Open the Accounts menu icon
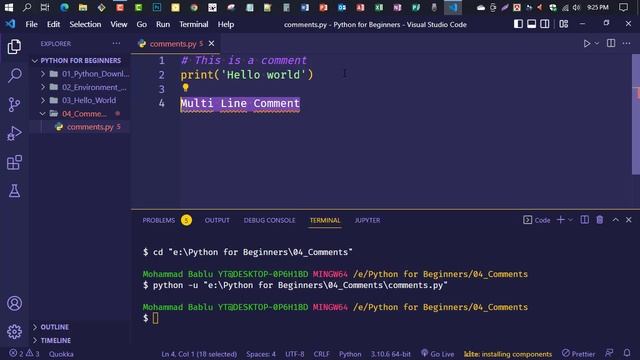This screenshot has width=640, height=360. 14,303
